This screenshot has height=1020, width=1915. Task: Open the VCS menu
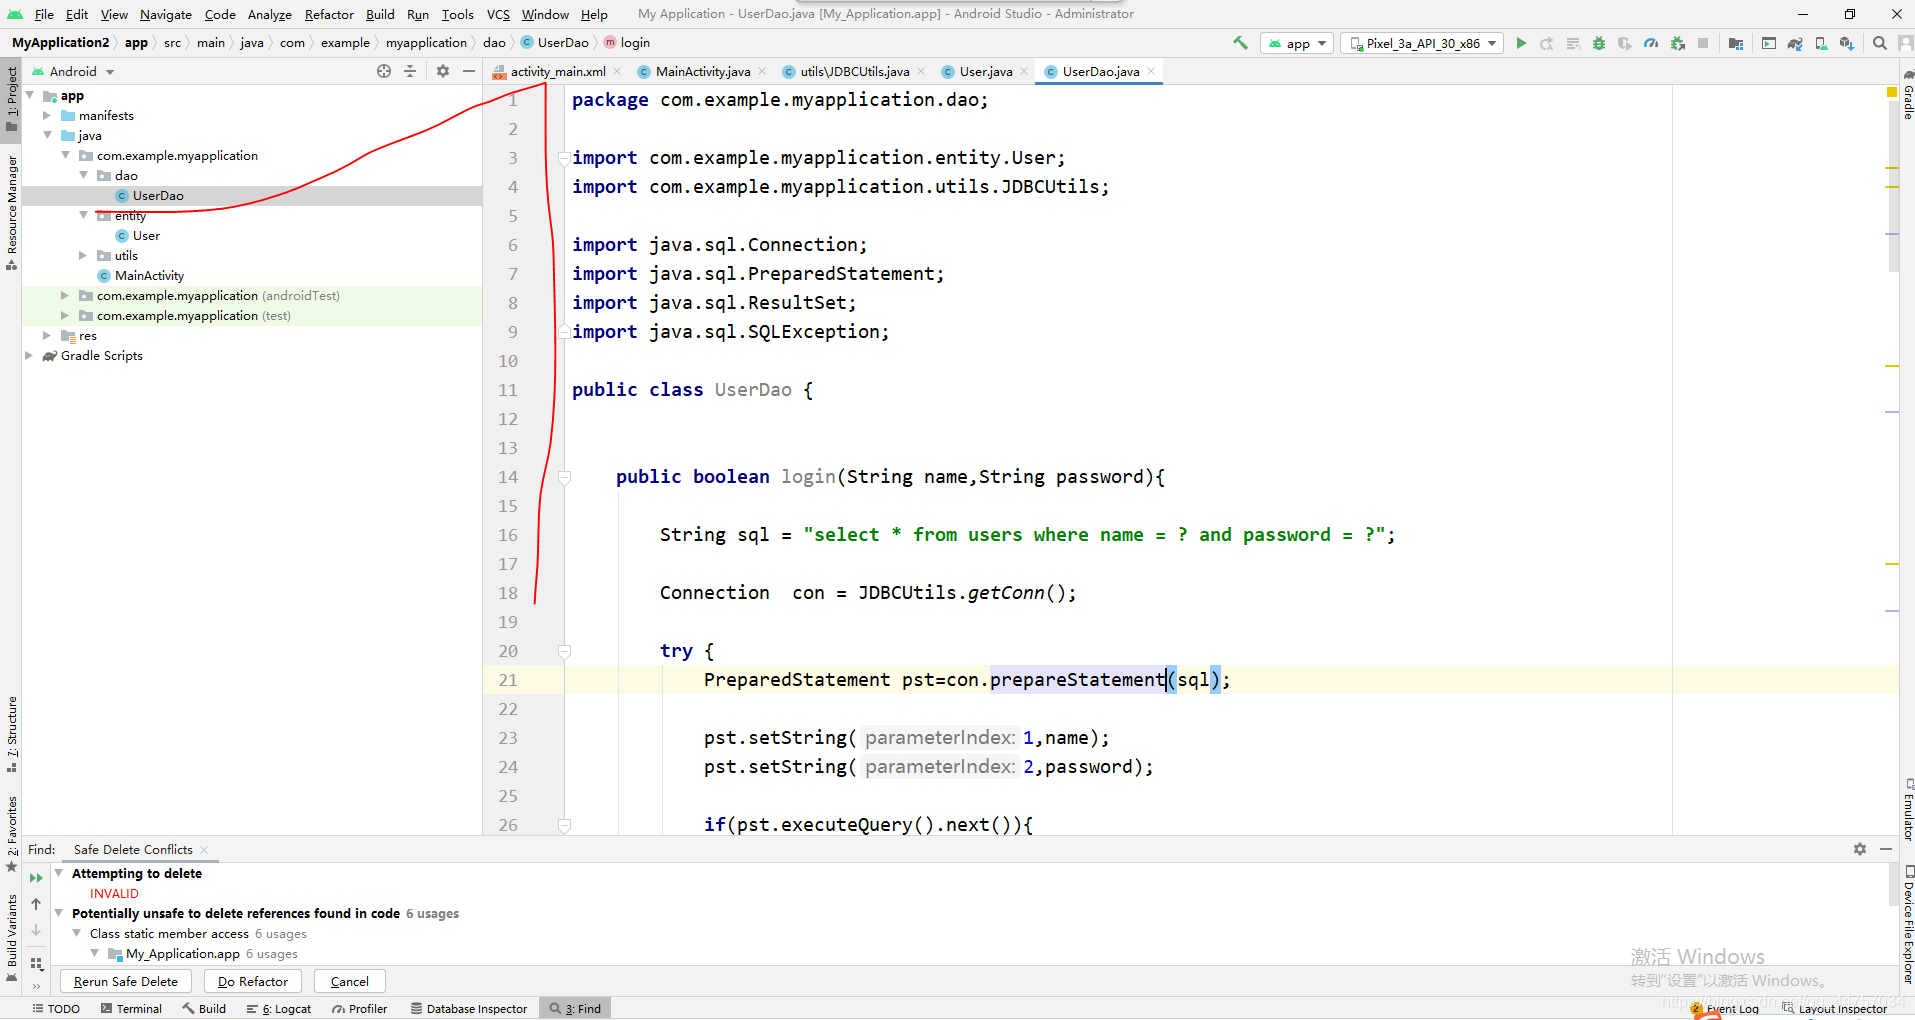(498, 14)
